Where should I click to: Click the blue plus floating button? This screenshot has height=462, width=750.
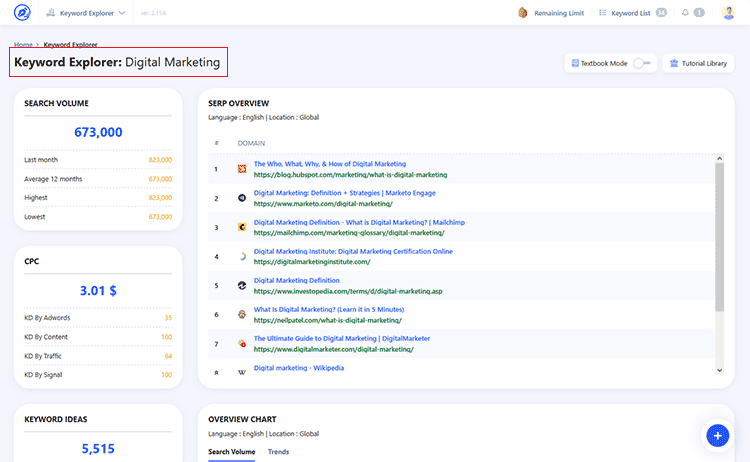717,436
